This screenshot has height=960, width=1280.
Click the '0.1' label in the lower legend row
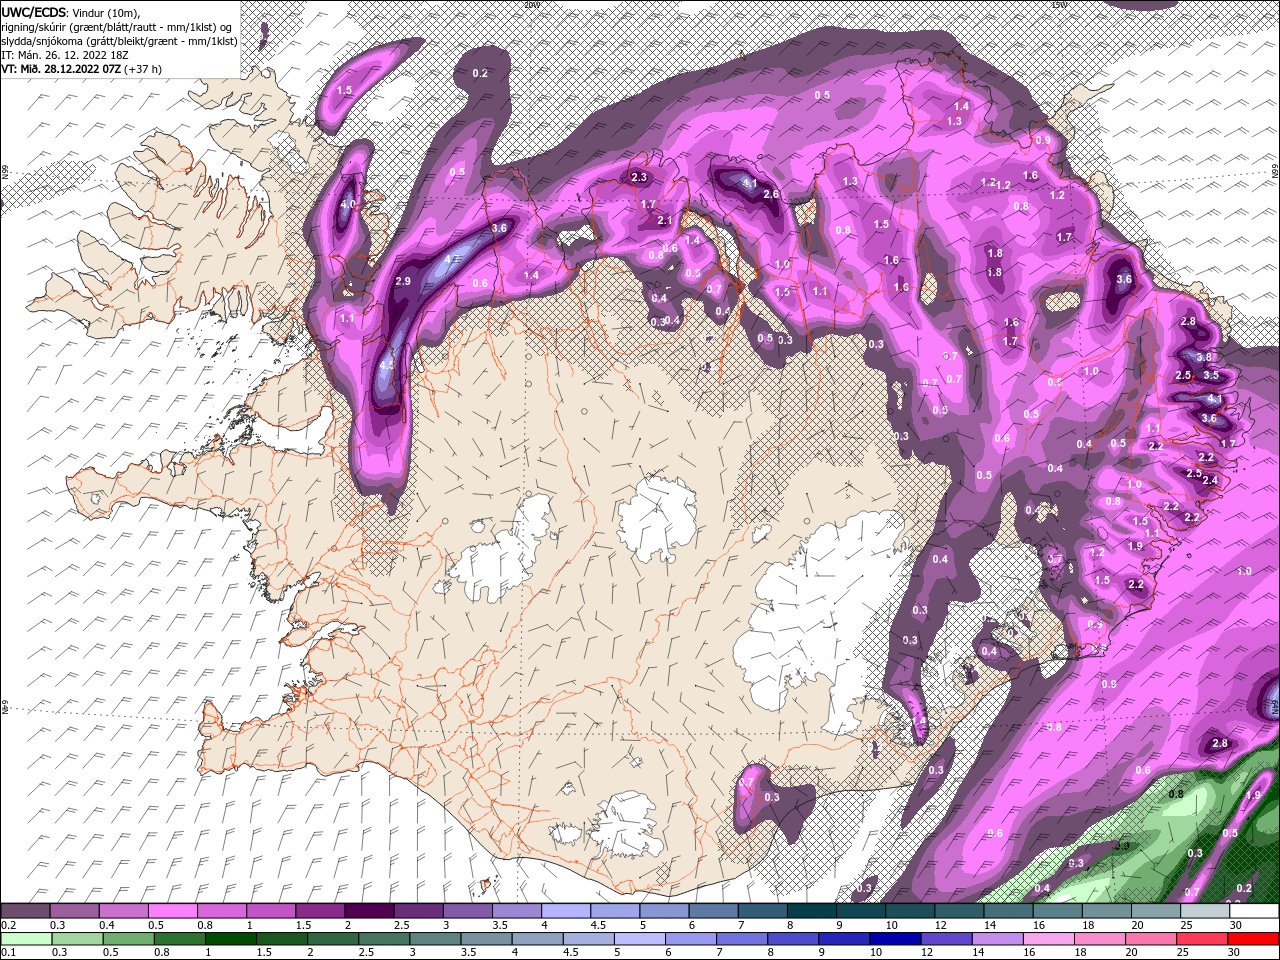coord(7,953)
